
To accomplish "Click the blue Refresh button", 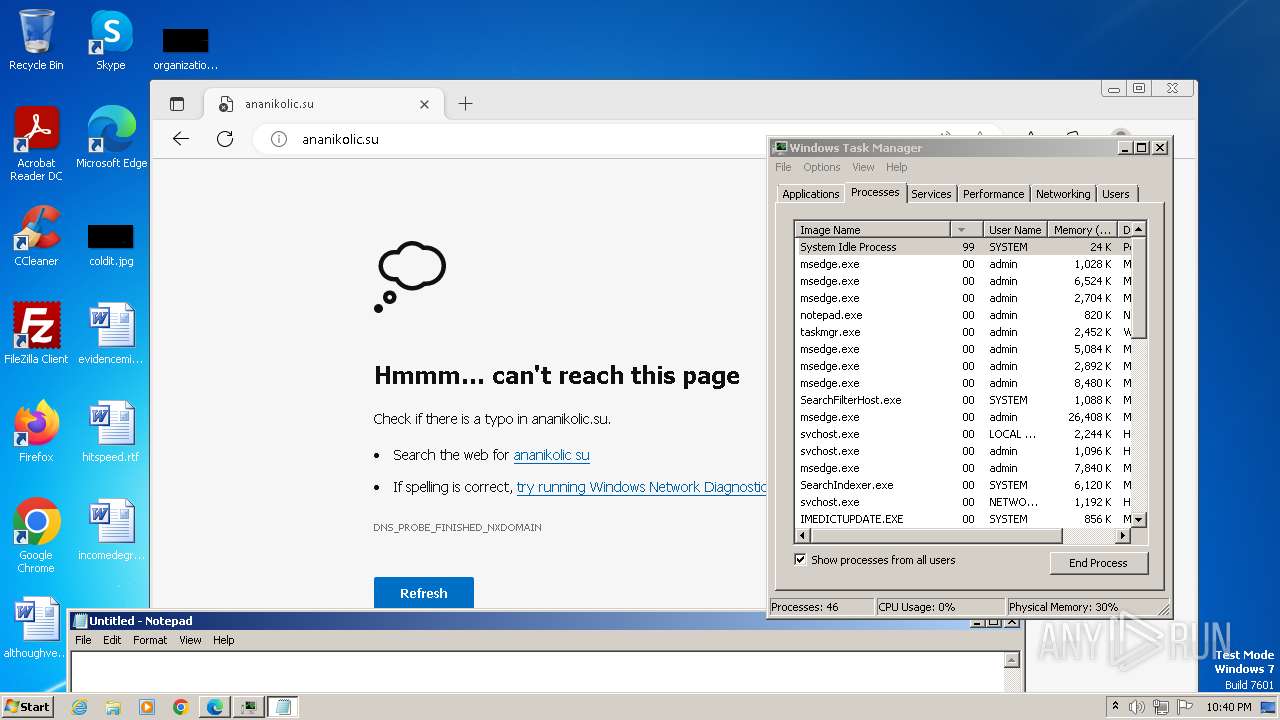I will [424, 593].
